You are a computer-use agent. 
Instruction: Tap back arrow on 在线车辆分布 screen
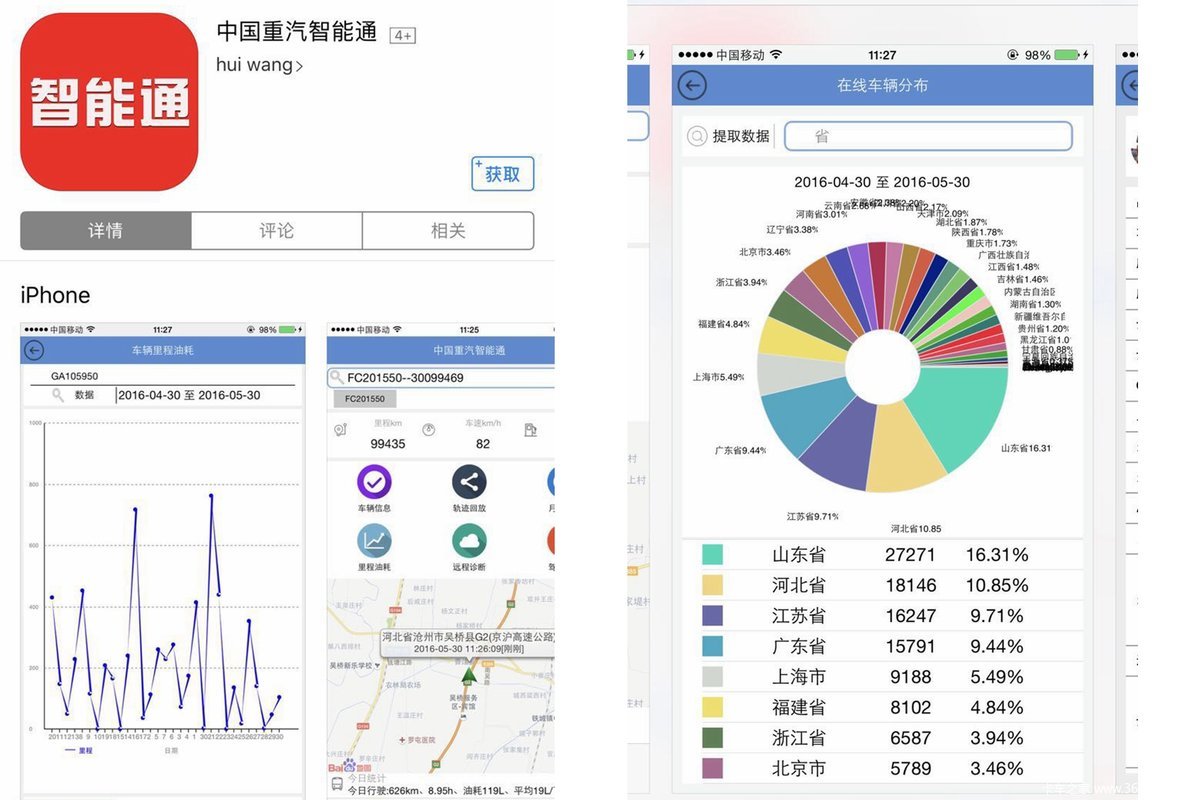(692, 86)
